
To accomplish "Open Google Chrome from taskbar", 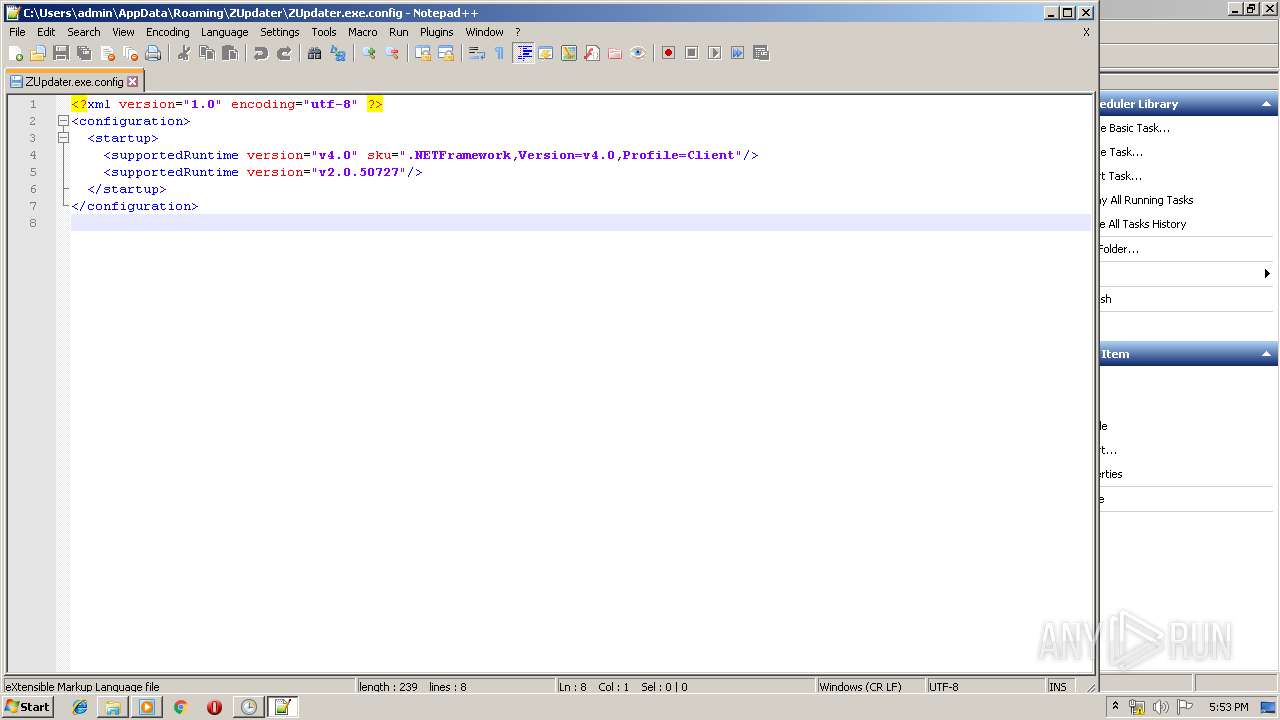I will click(181, 707).
